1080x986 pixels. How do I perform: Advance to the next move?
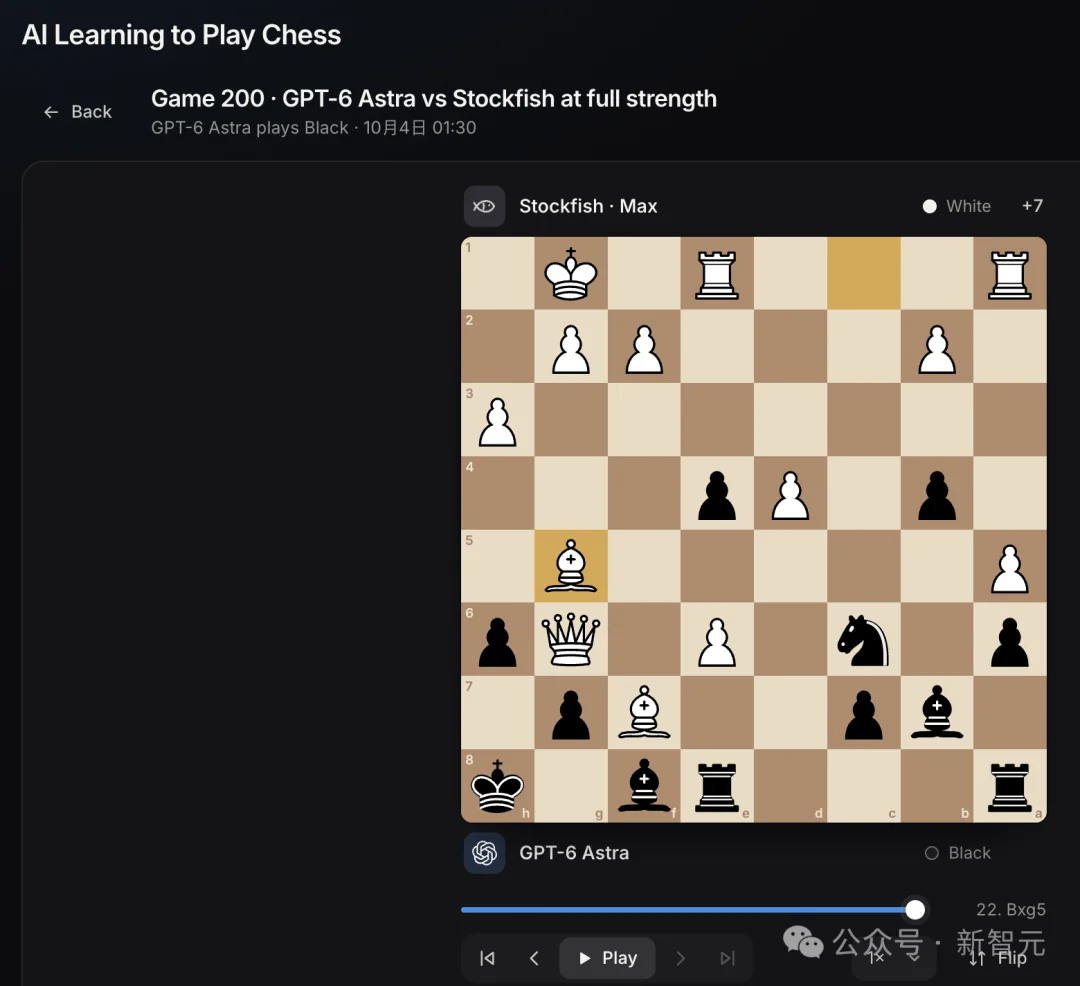click(681, 958)
